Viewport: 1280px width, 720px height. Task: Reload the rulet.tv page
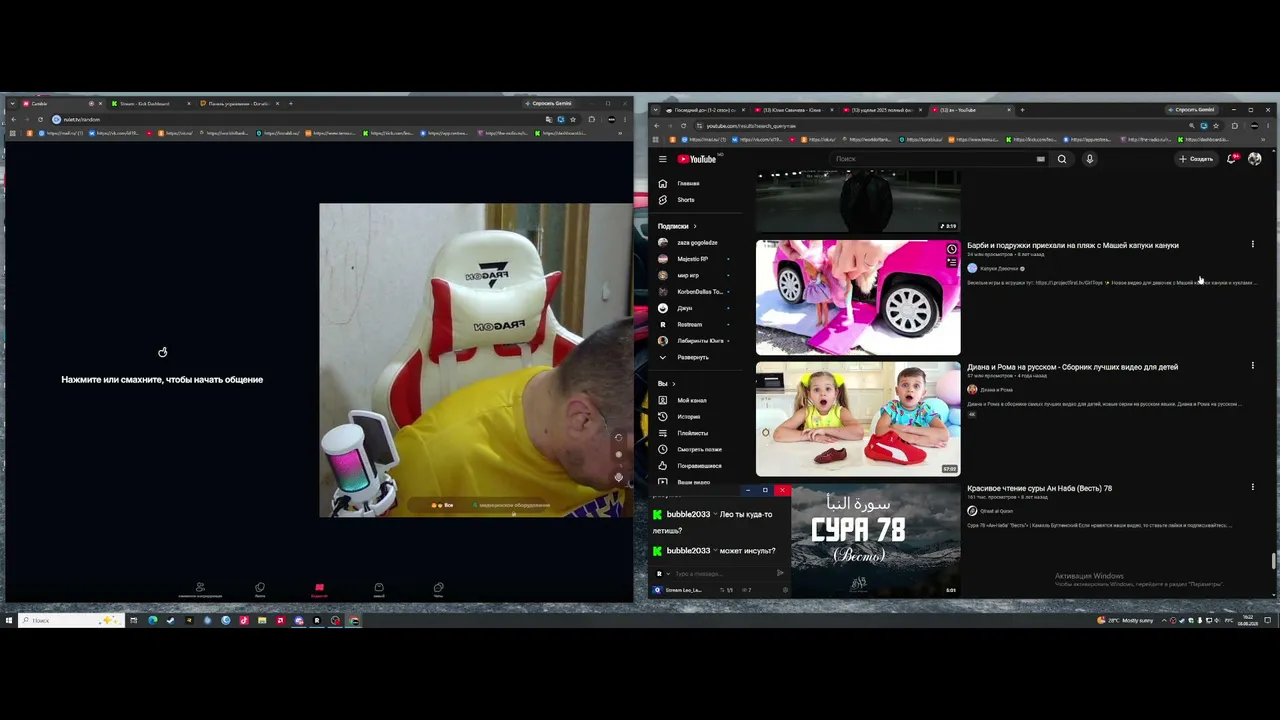click(x=39, y=120)
